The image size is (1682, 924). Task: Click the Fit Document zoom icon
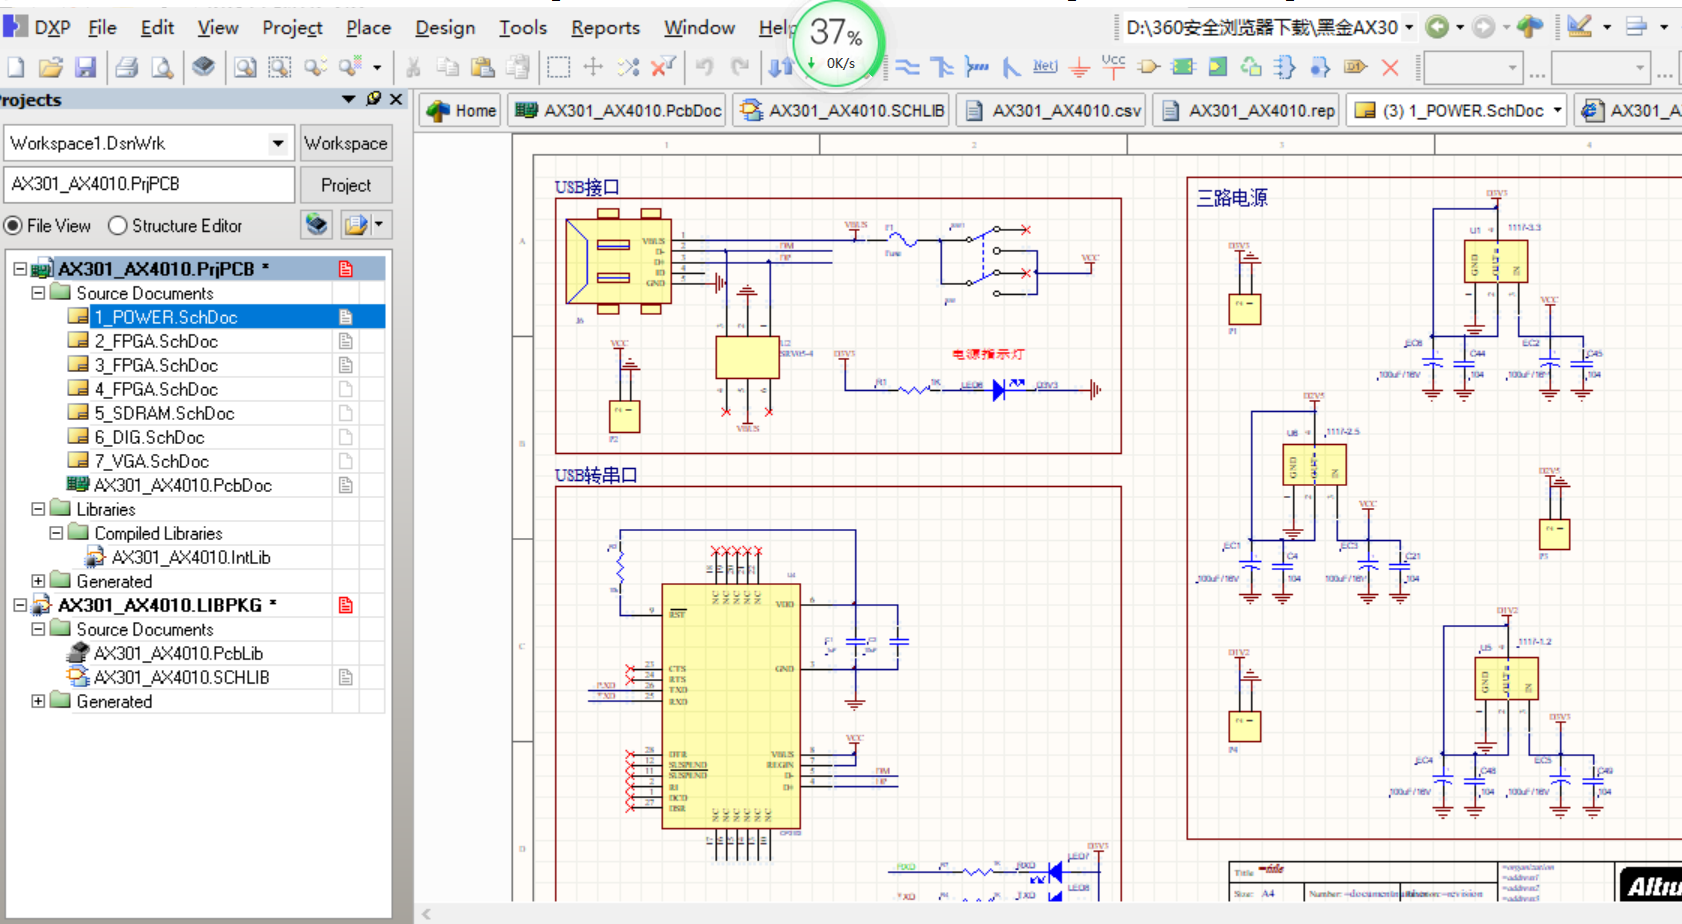[245, 67]
